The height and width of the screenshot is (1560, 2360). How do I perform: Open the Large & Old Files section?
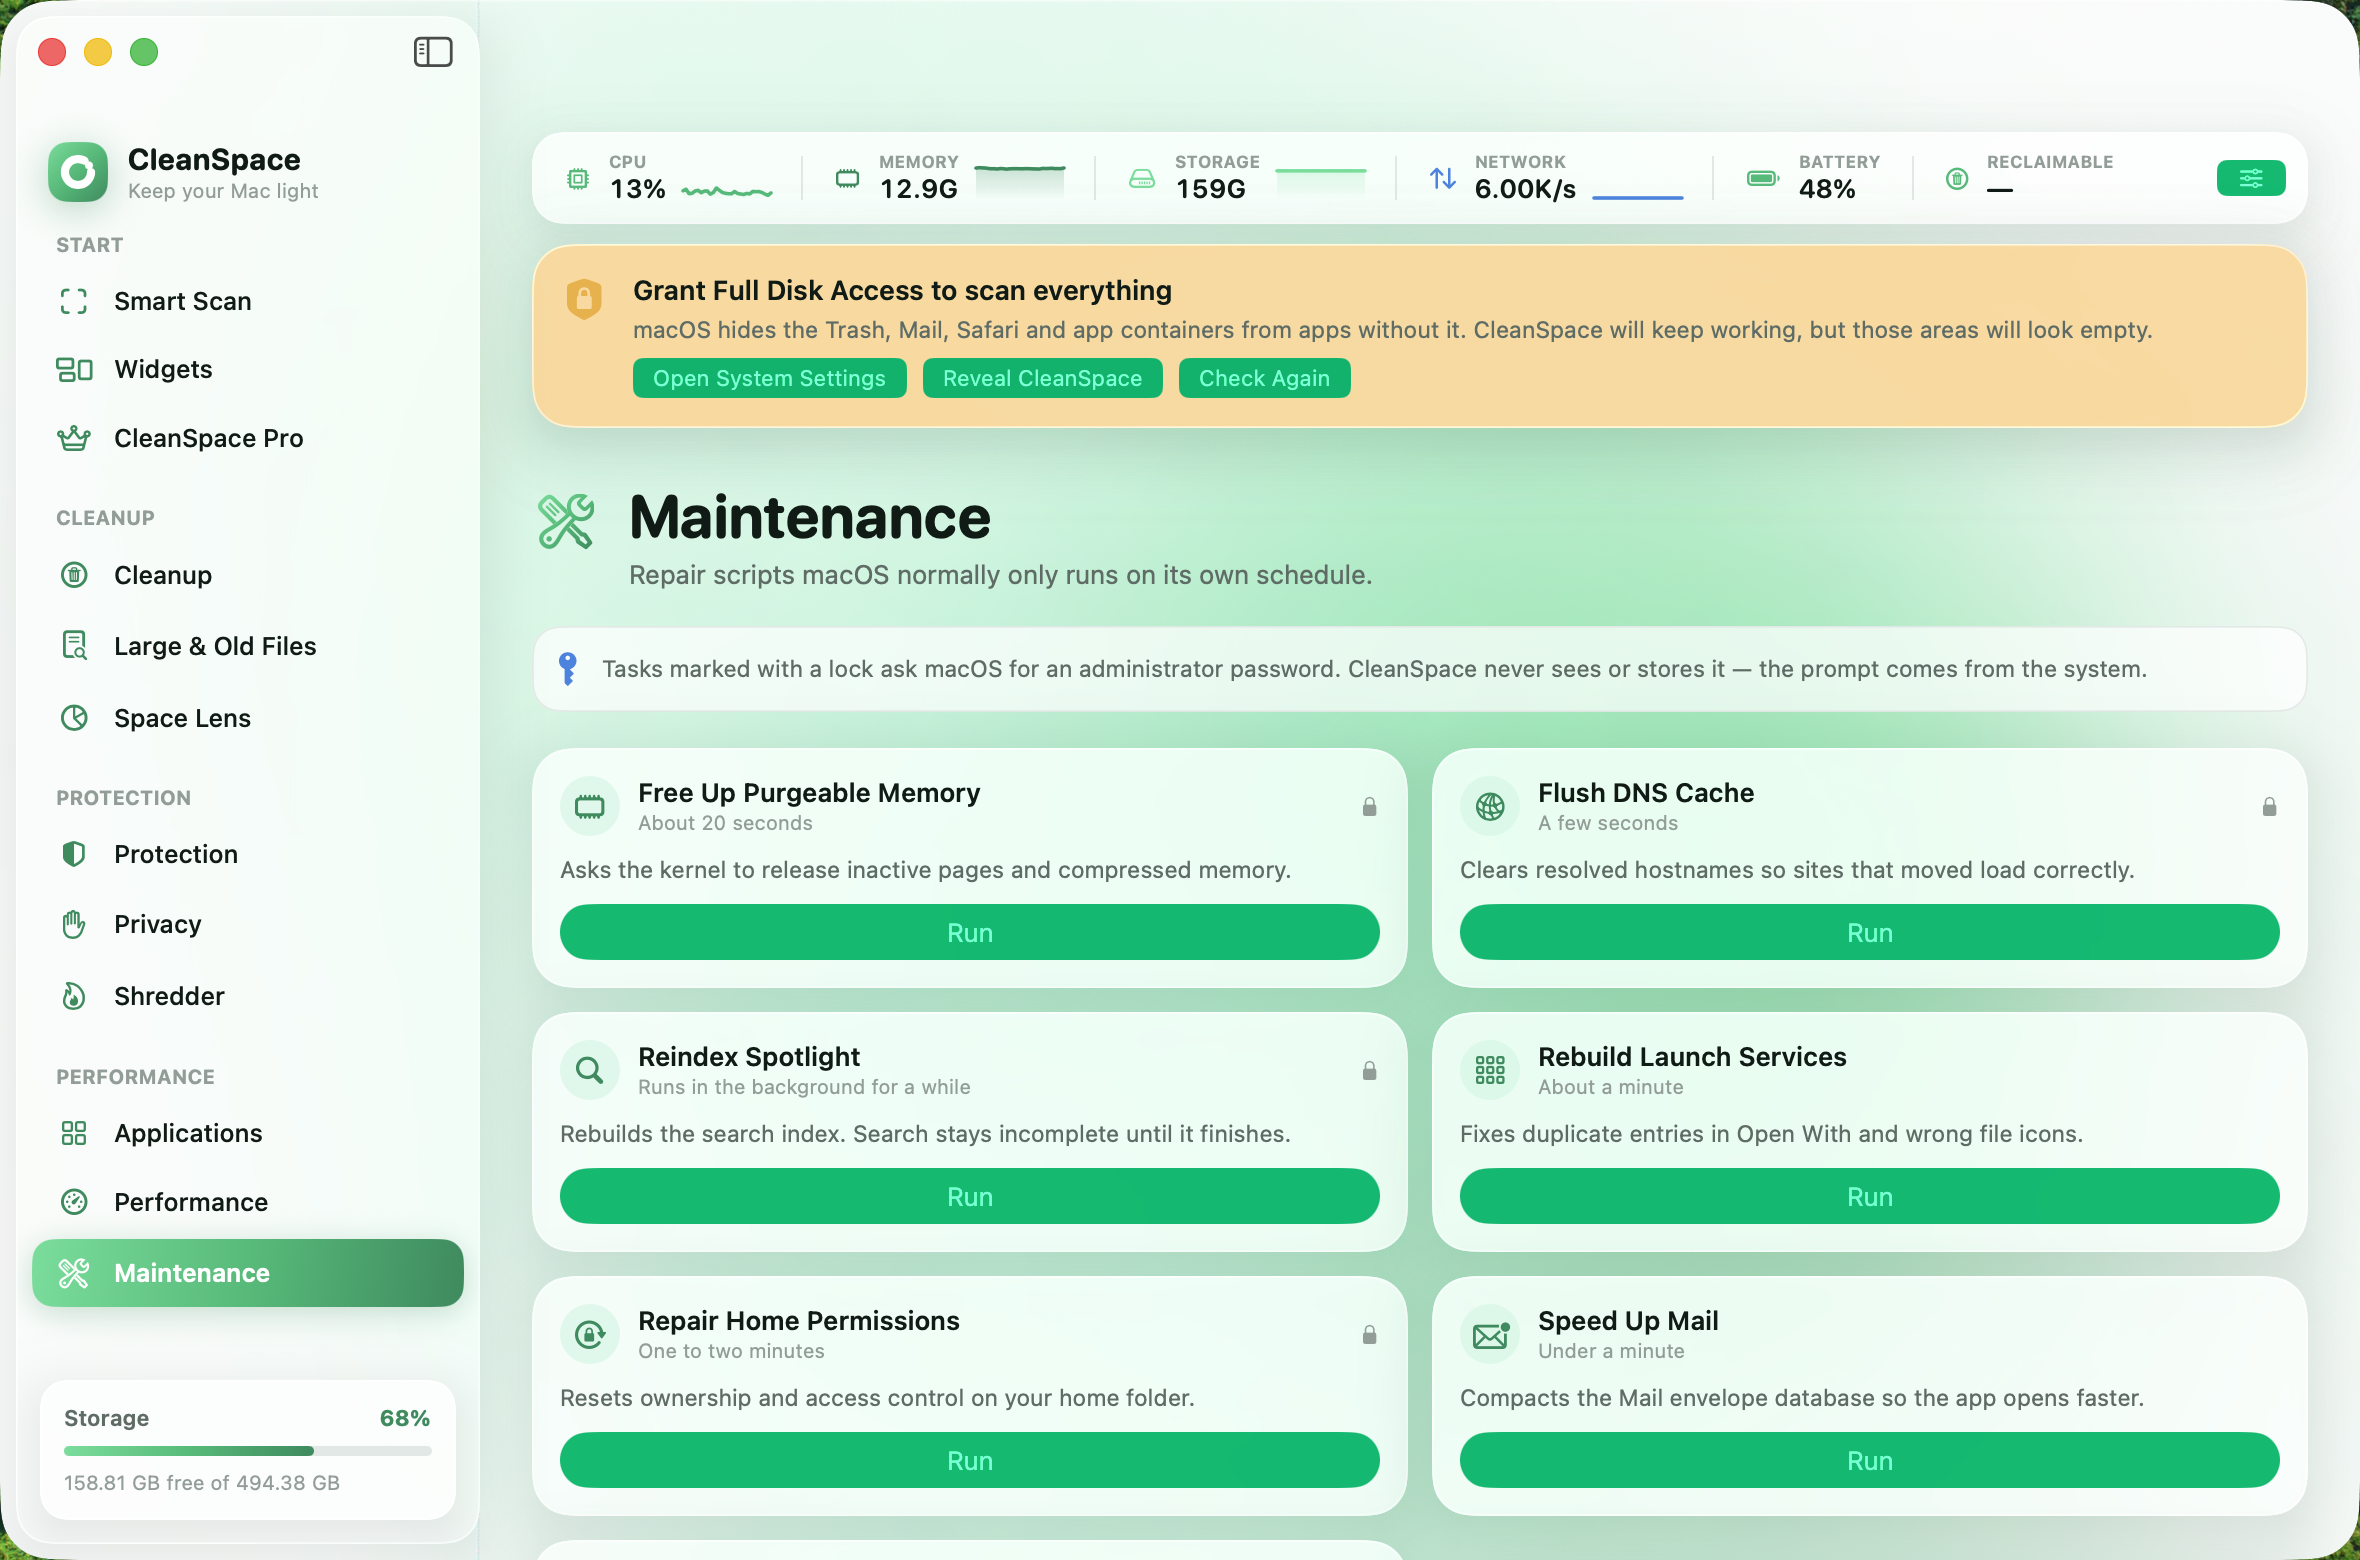248,646
